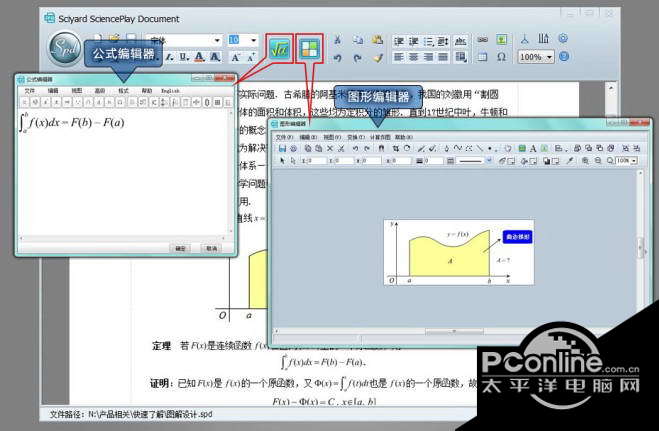
Task: Toggle italic formatting in main toolbar
Action: coord(170,57)
